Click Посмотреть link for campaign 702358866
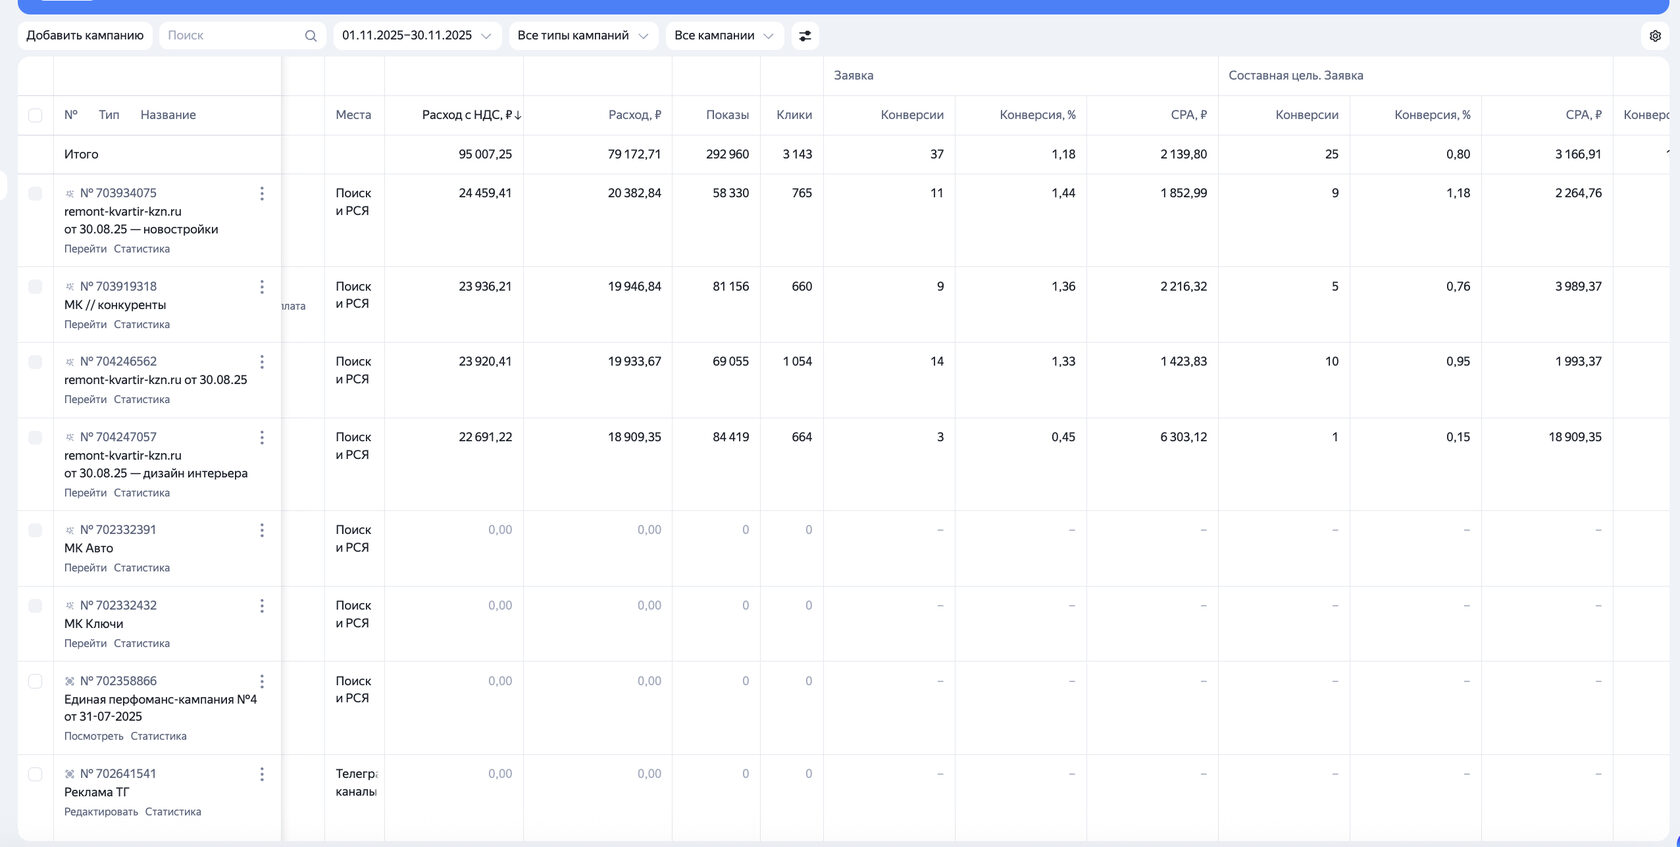Viewport: 1680px width, 847px height. click(94, 737)
